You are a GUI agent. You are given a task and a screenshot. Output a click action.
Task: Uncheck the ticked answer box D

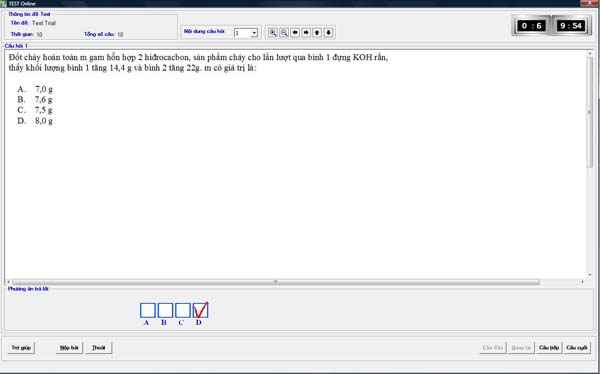pyautogui.click(x=201, y=310)
